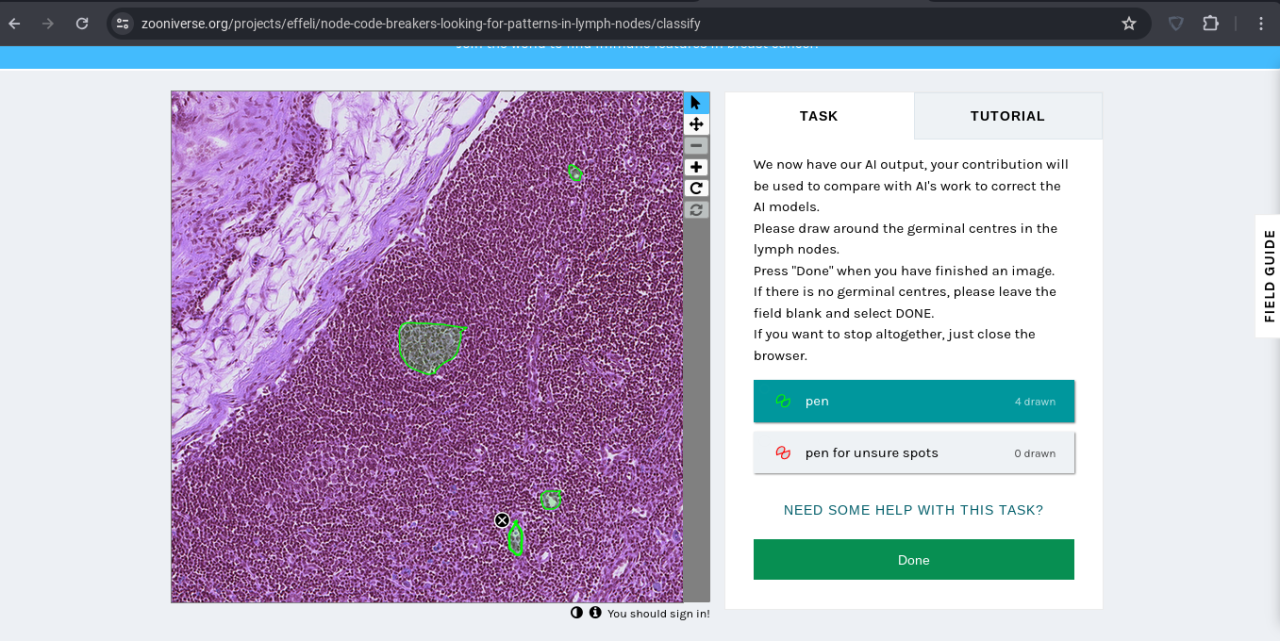Open the browser shield icon
The width and height of the screenshot is (1280, 641).
tap(1176, 23)
